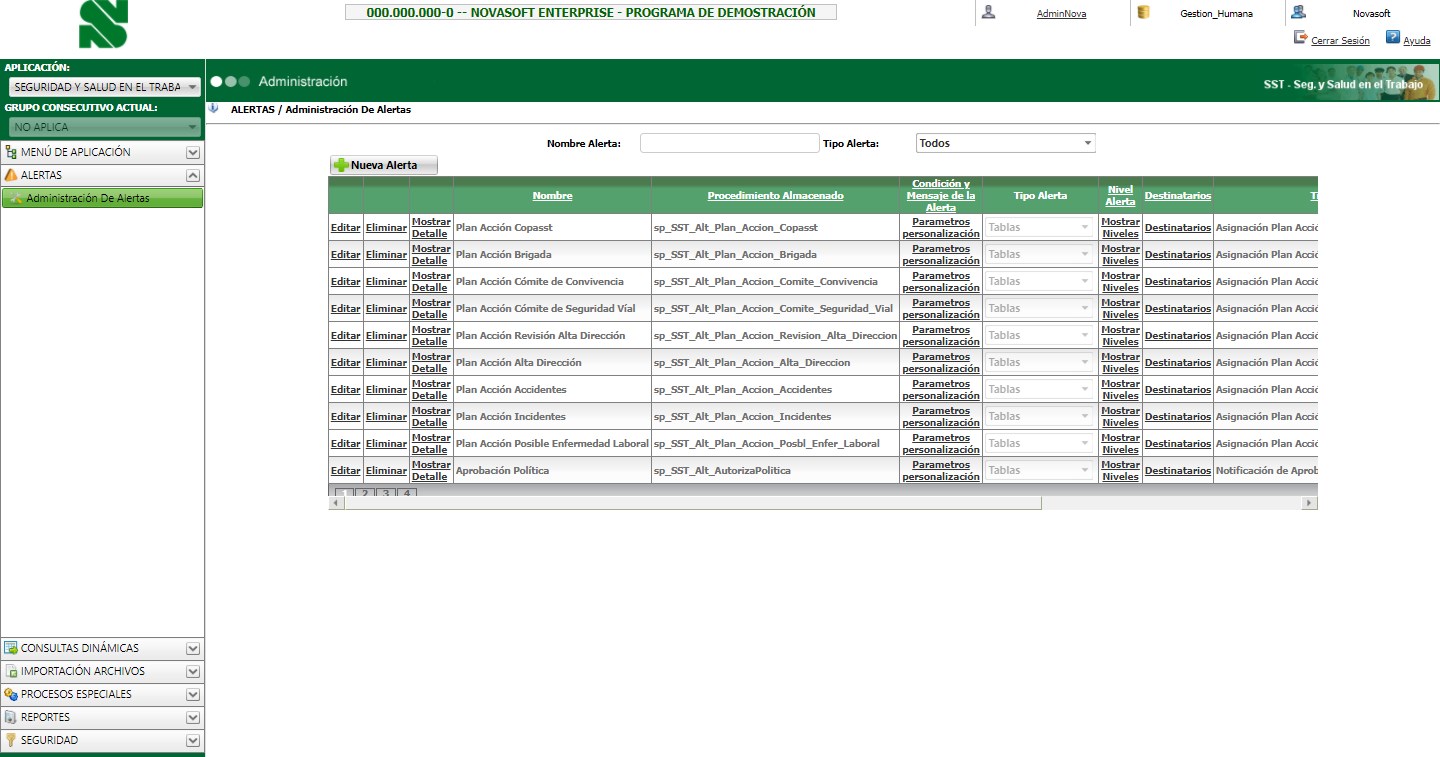Sort by Procedimiento Almacenado column header

pyautogui.click(x=775, y=196)
